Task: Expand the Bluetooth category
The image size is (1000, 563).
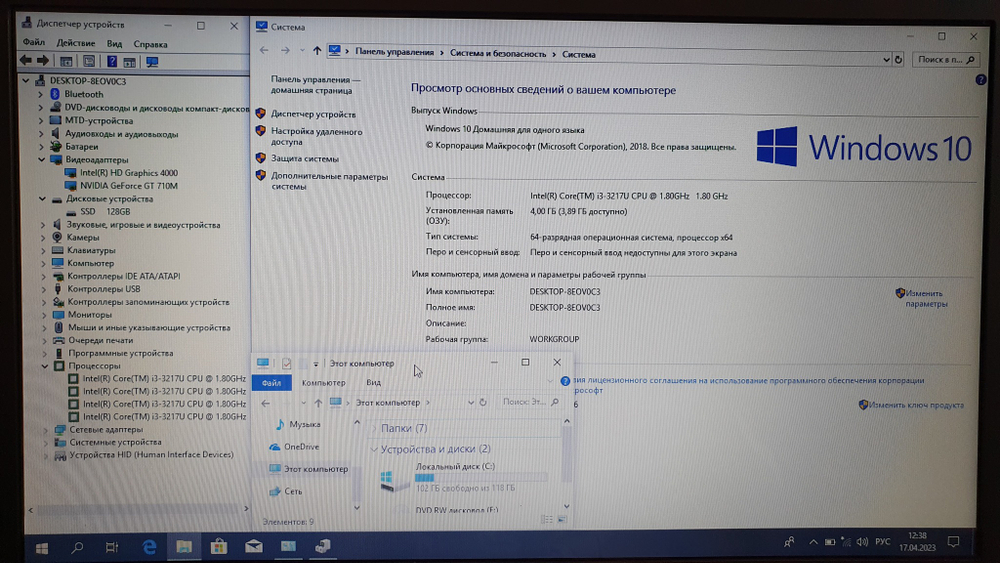Action: tap(41, 94)
